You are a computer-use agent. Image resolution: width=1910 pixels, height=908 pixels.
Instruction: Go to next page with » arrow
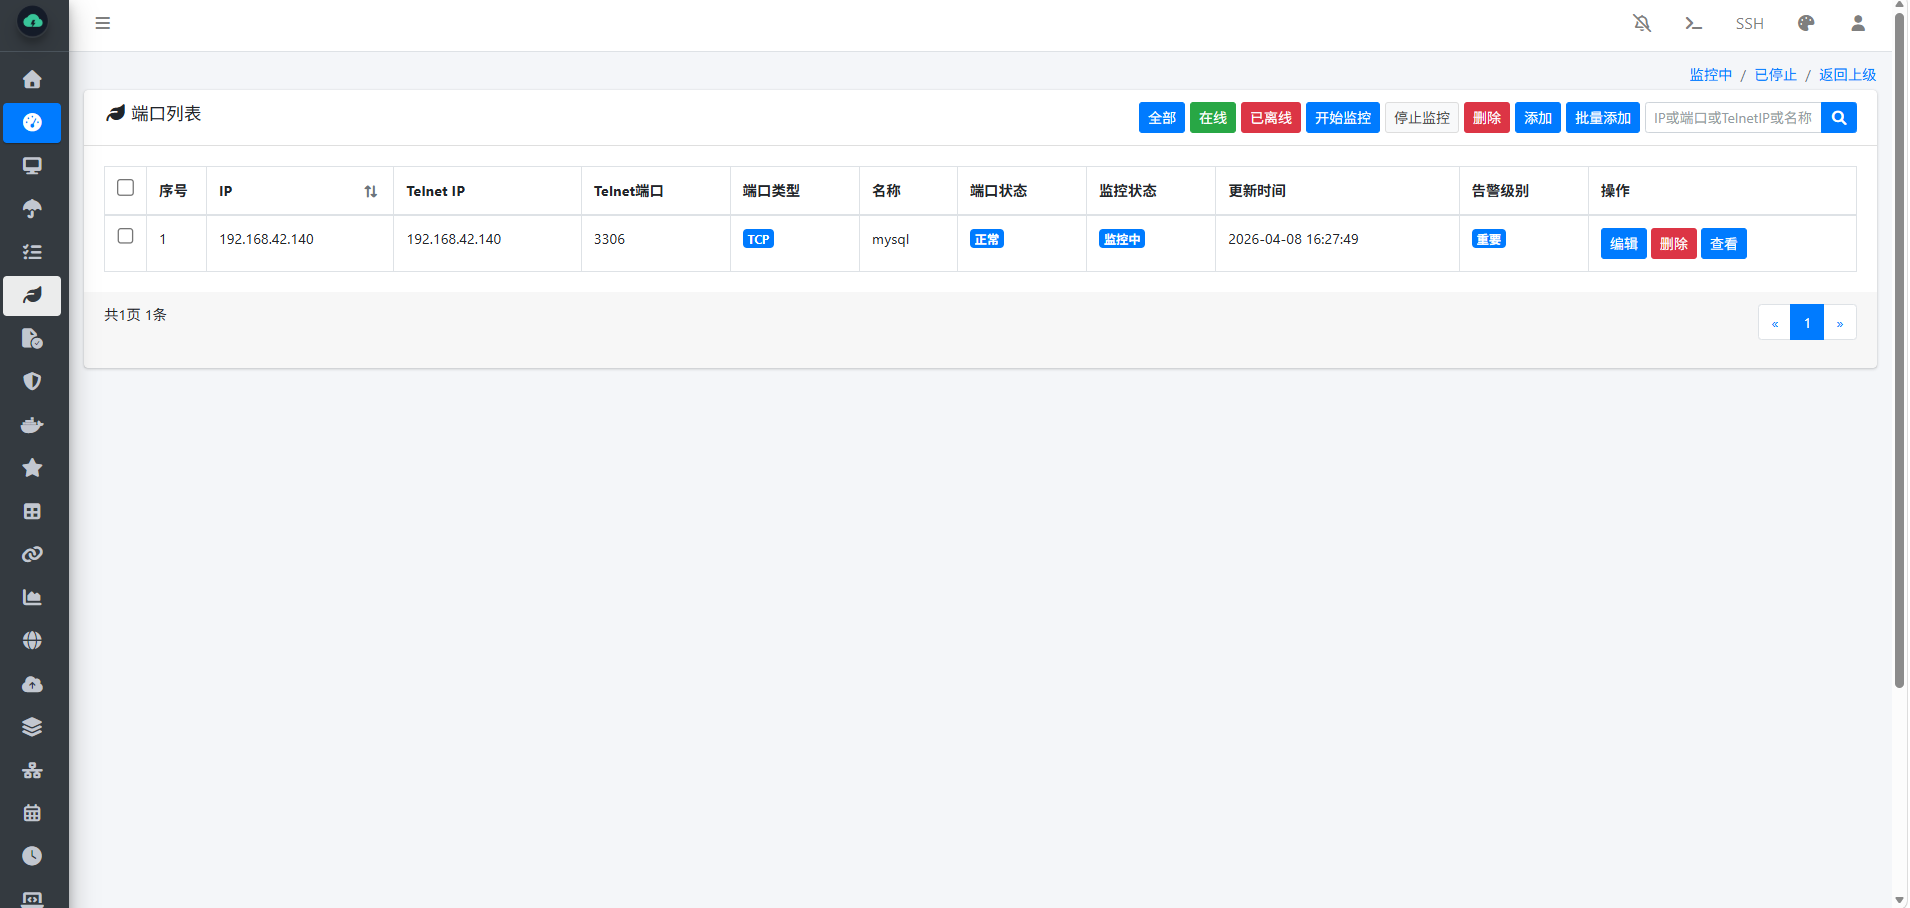(x=1839, y=323)
